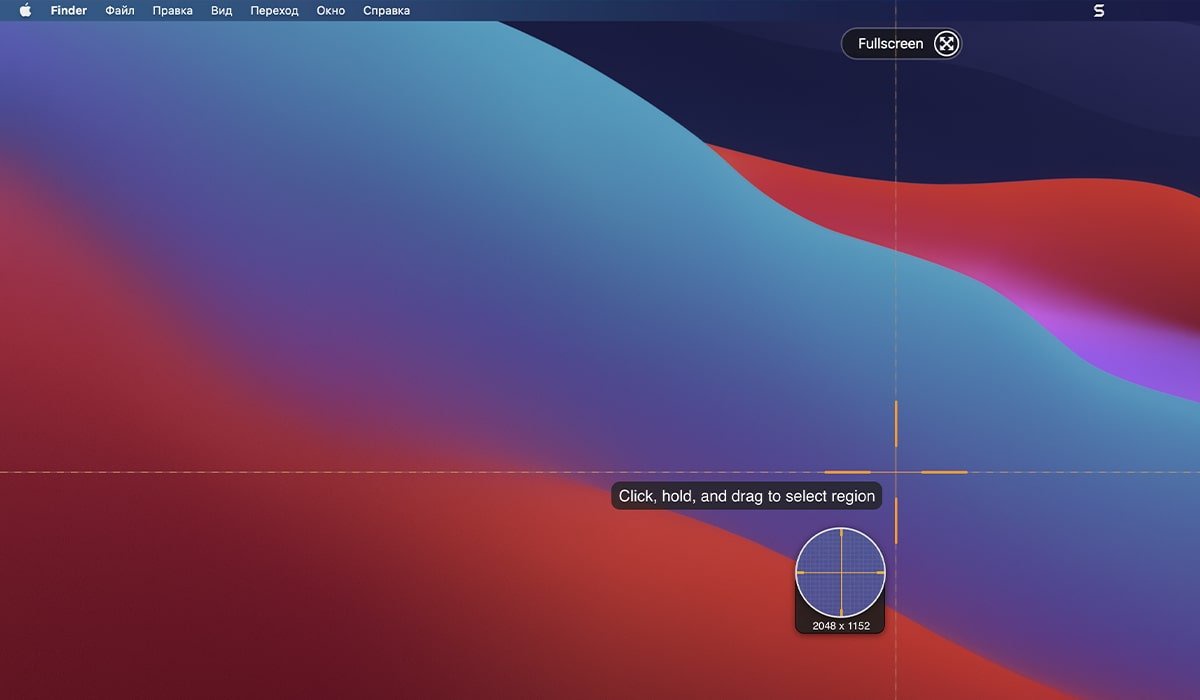Screen dimensions: 1200x700
Task: Open the Правка menu
Action: (172, 11)
